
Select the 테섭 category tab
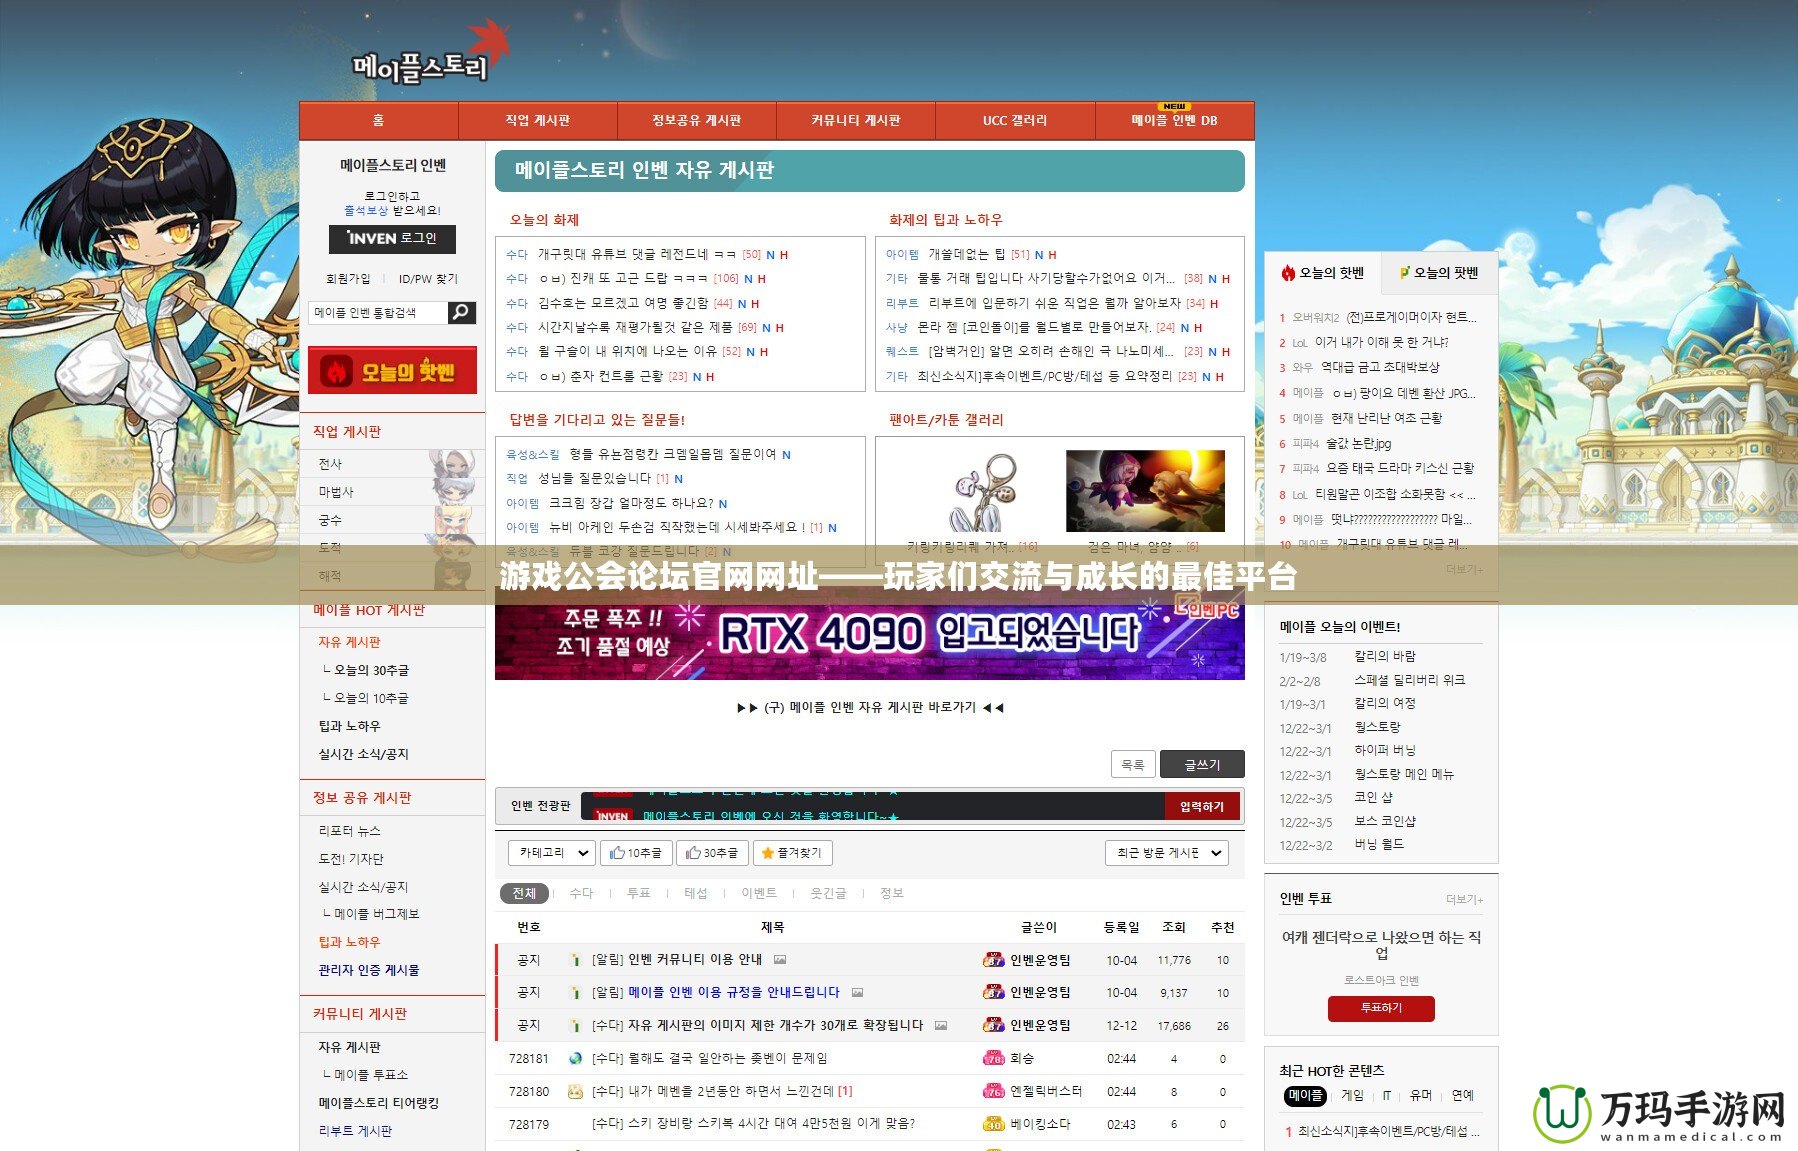click(696, 893)
